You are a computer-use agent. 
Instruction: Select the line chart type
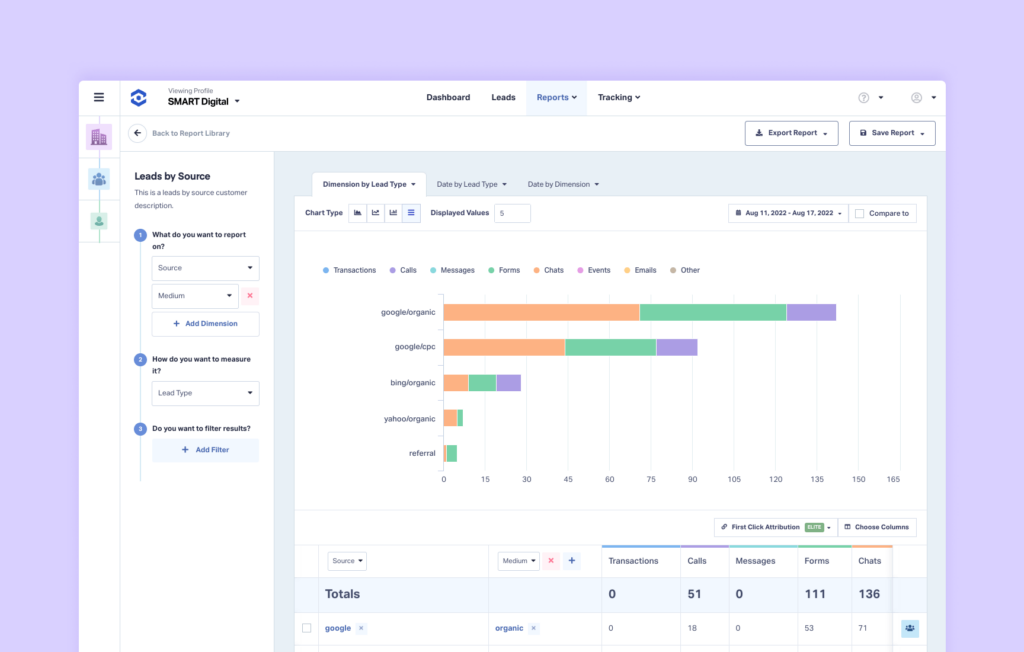374,212
